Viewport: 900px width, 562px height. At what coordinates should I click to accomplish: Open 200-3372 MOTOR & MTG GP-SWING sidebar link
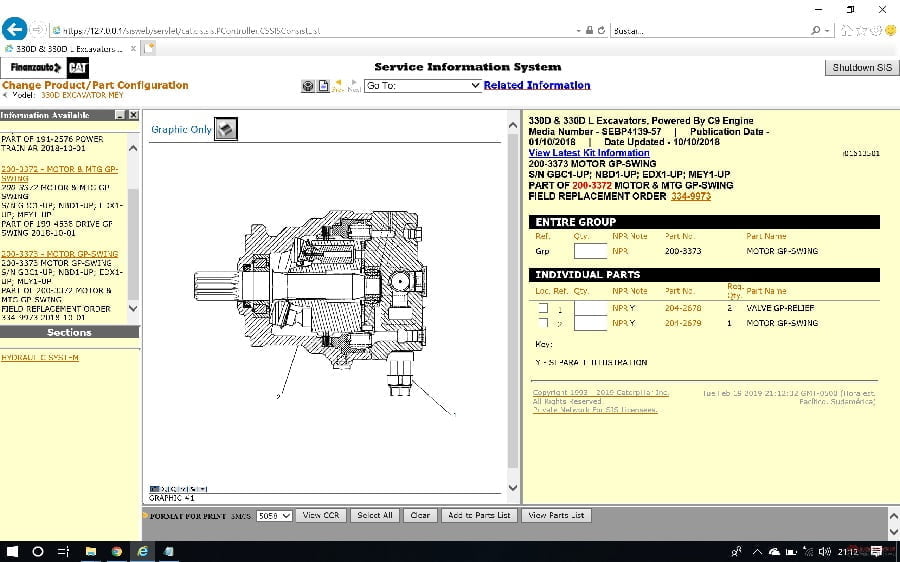click(60, 173)
